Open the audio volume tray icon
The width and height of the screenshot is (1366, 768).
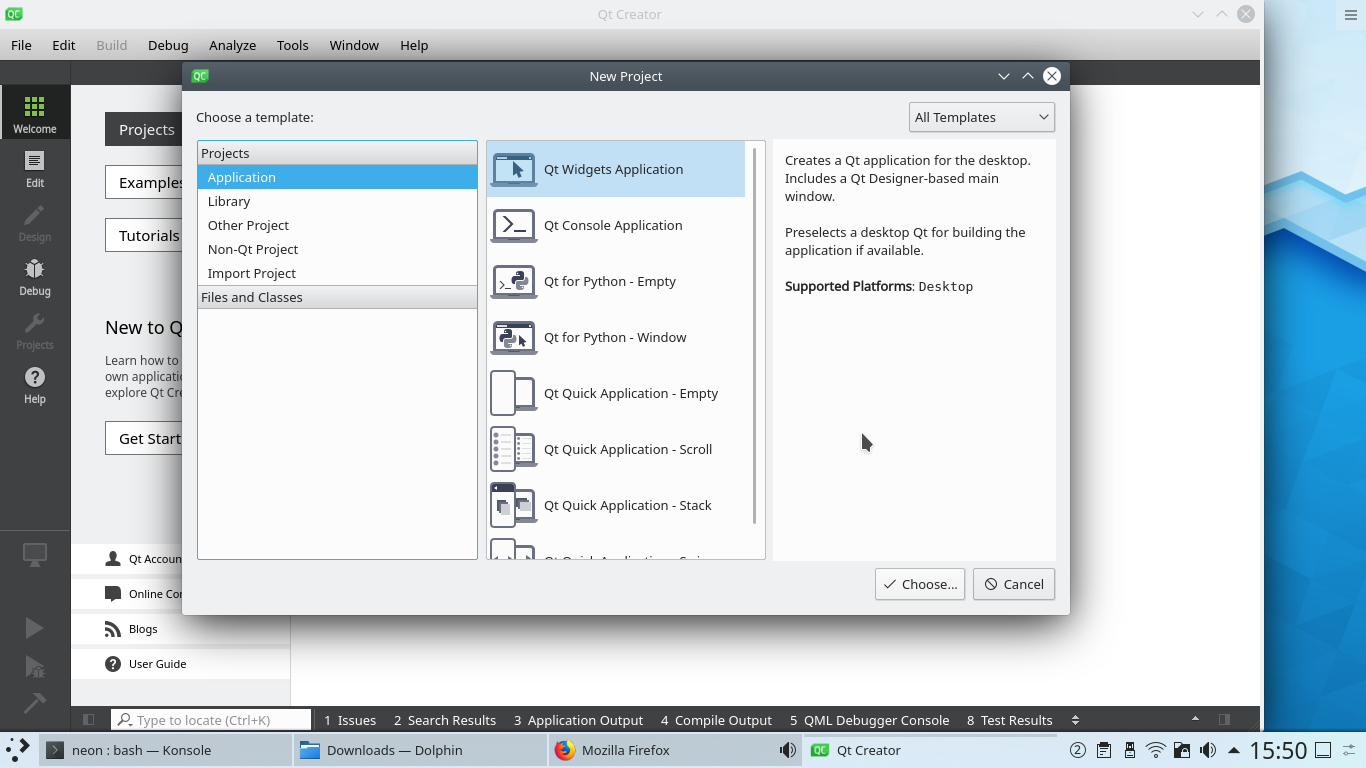[1208, 750]
